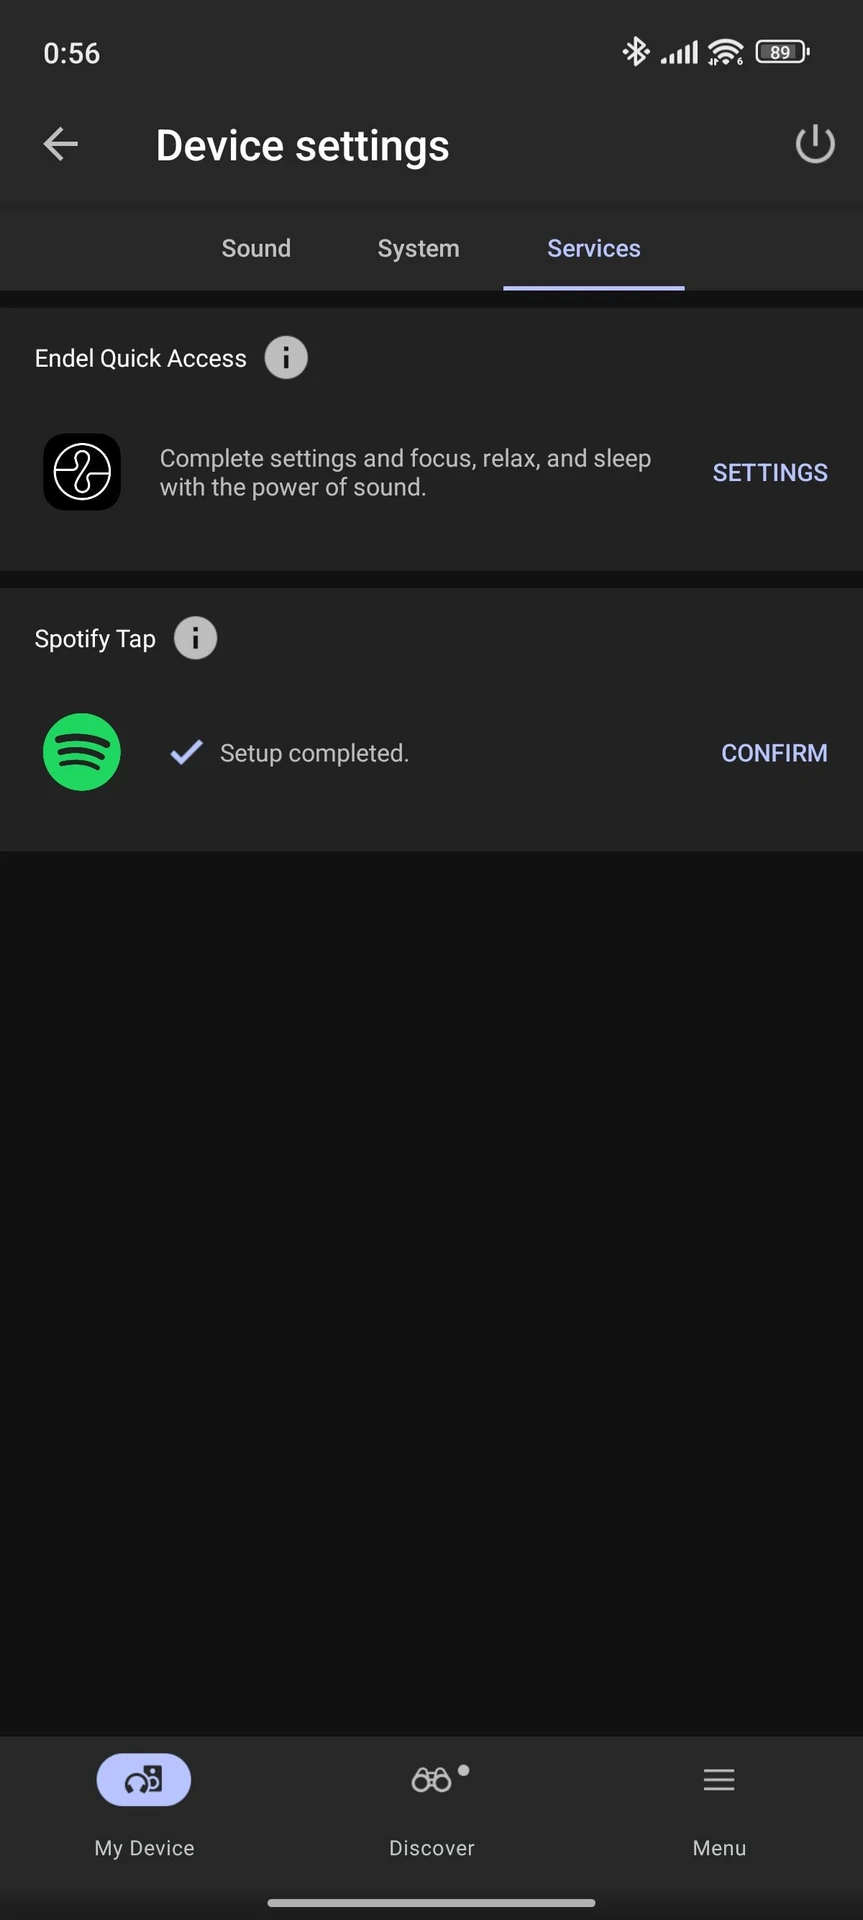Go back using the arrow icon

tap(61, 144)
